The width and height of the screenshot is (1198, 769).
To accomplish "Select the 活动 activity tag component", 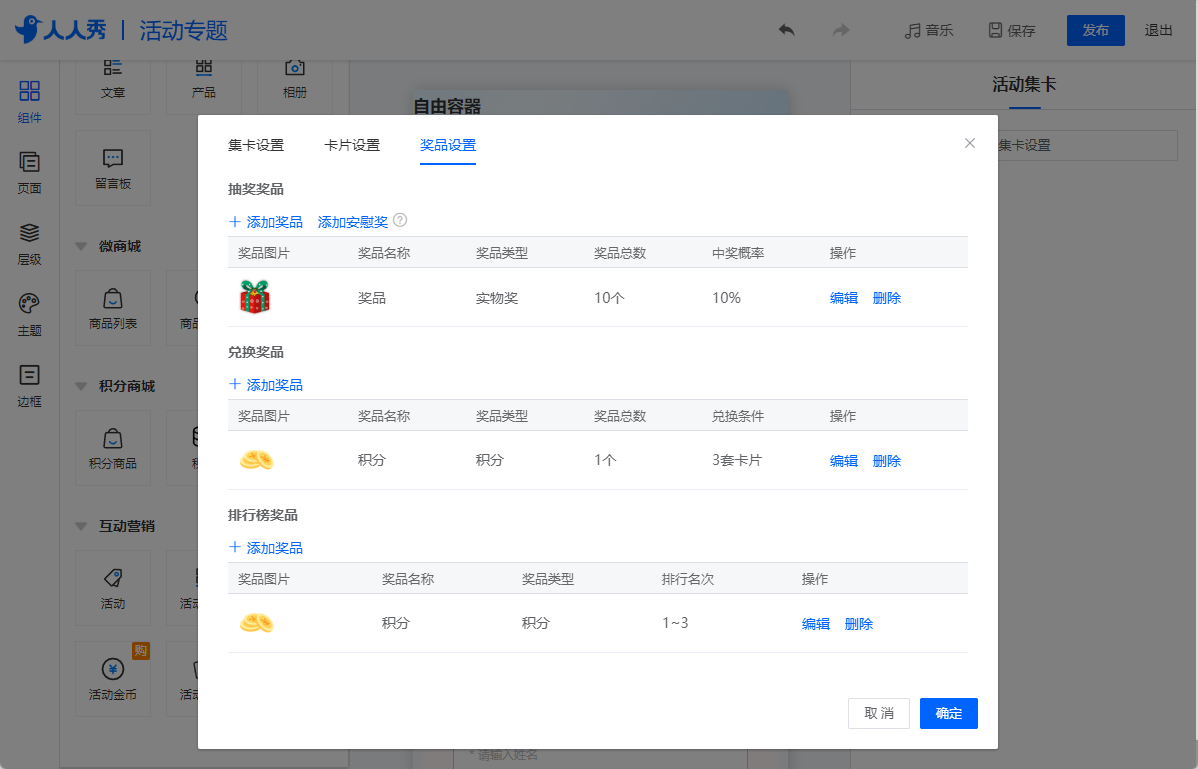I will coord(113,588).
